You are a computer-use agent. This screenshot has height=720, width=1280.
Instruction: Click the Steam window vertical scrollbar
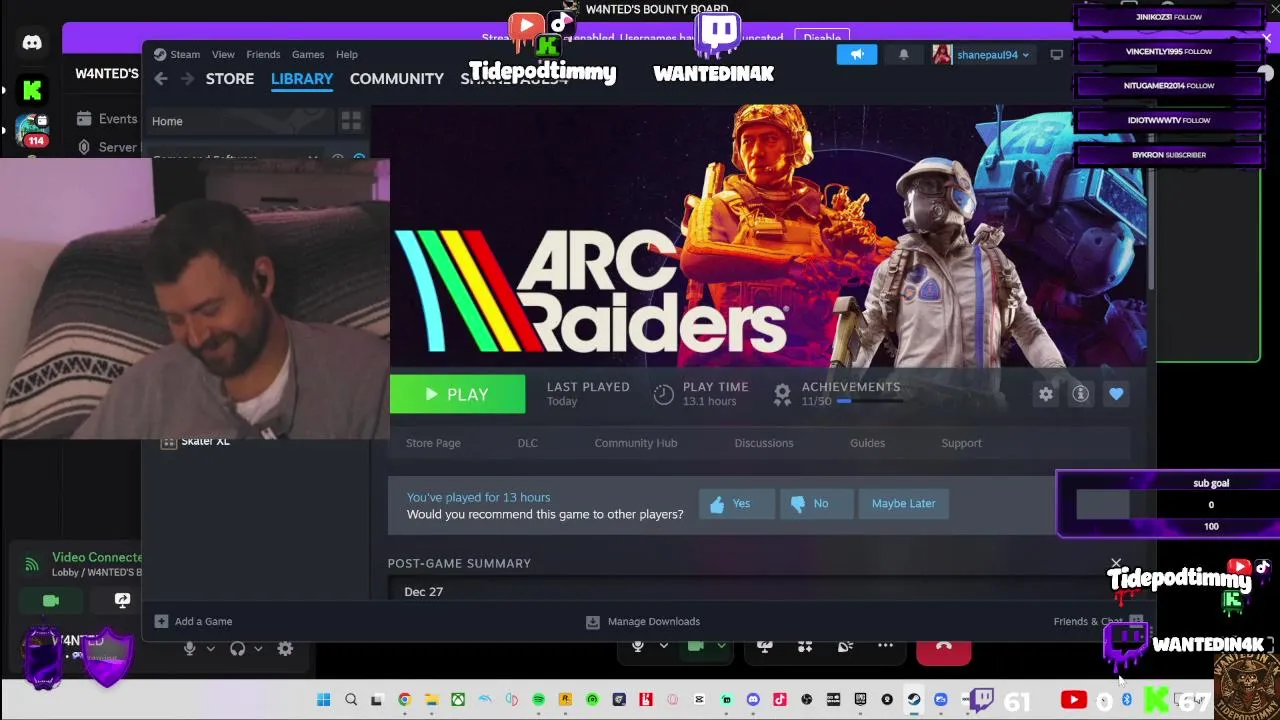coord(1151,230)
